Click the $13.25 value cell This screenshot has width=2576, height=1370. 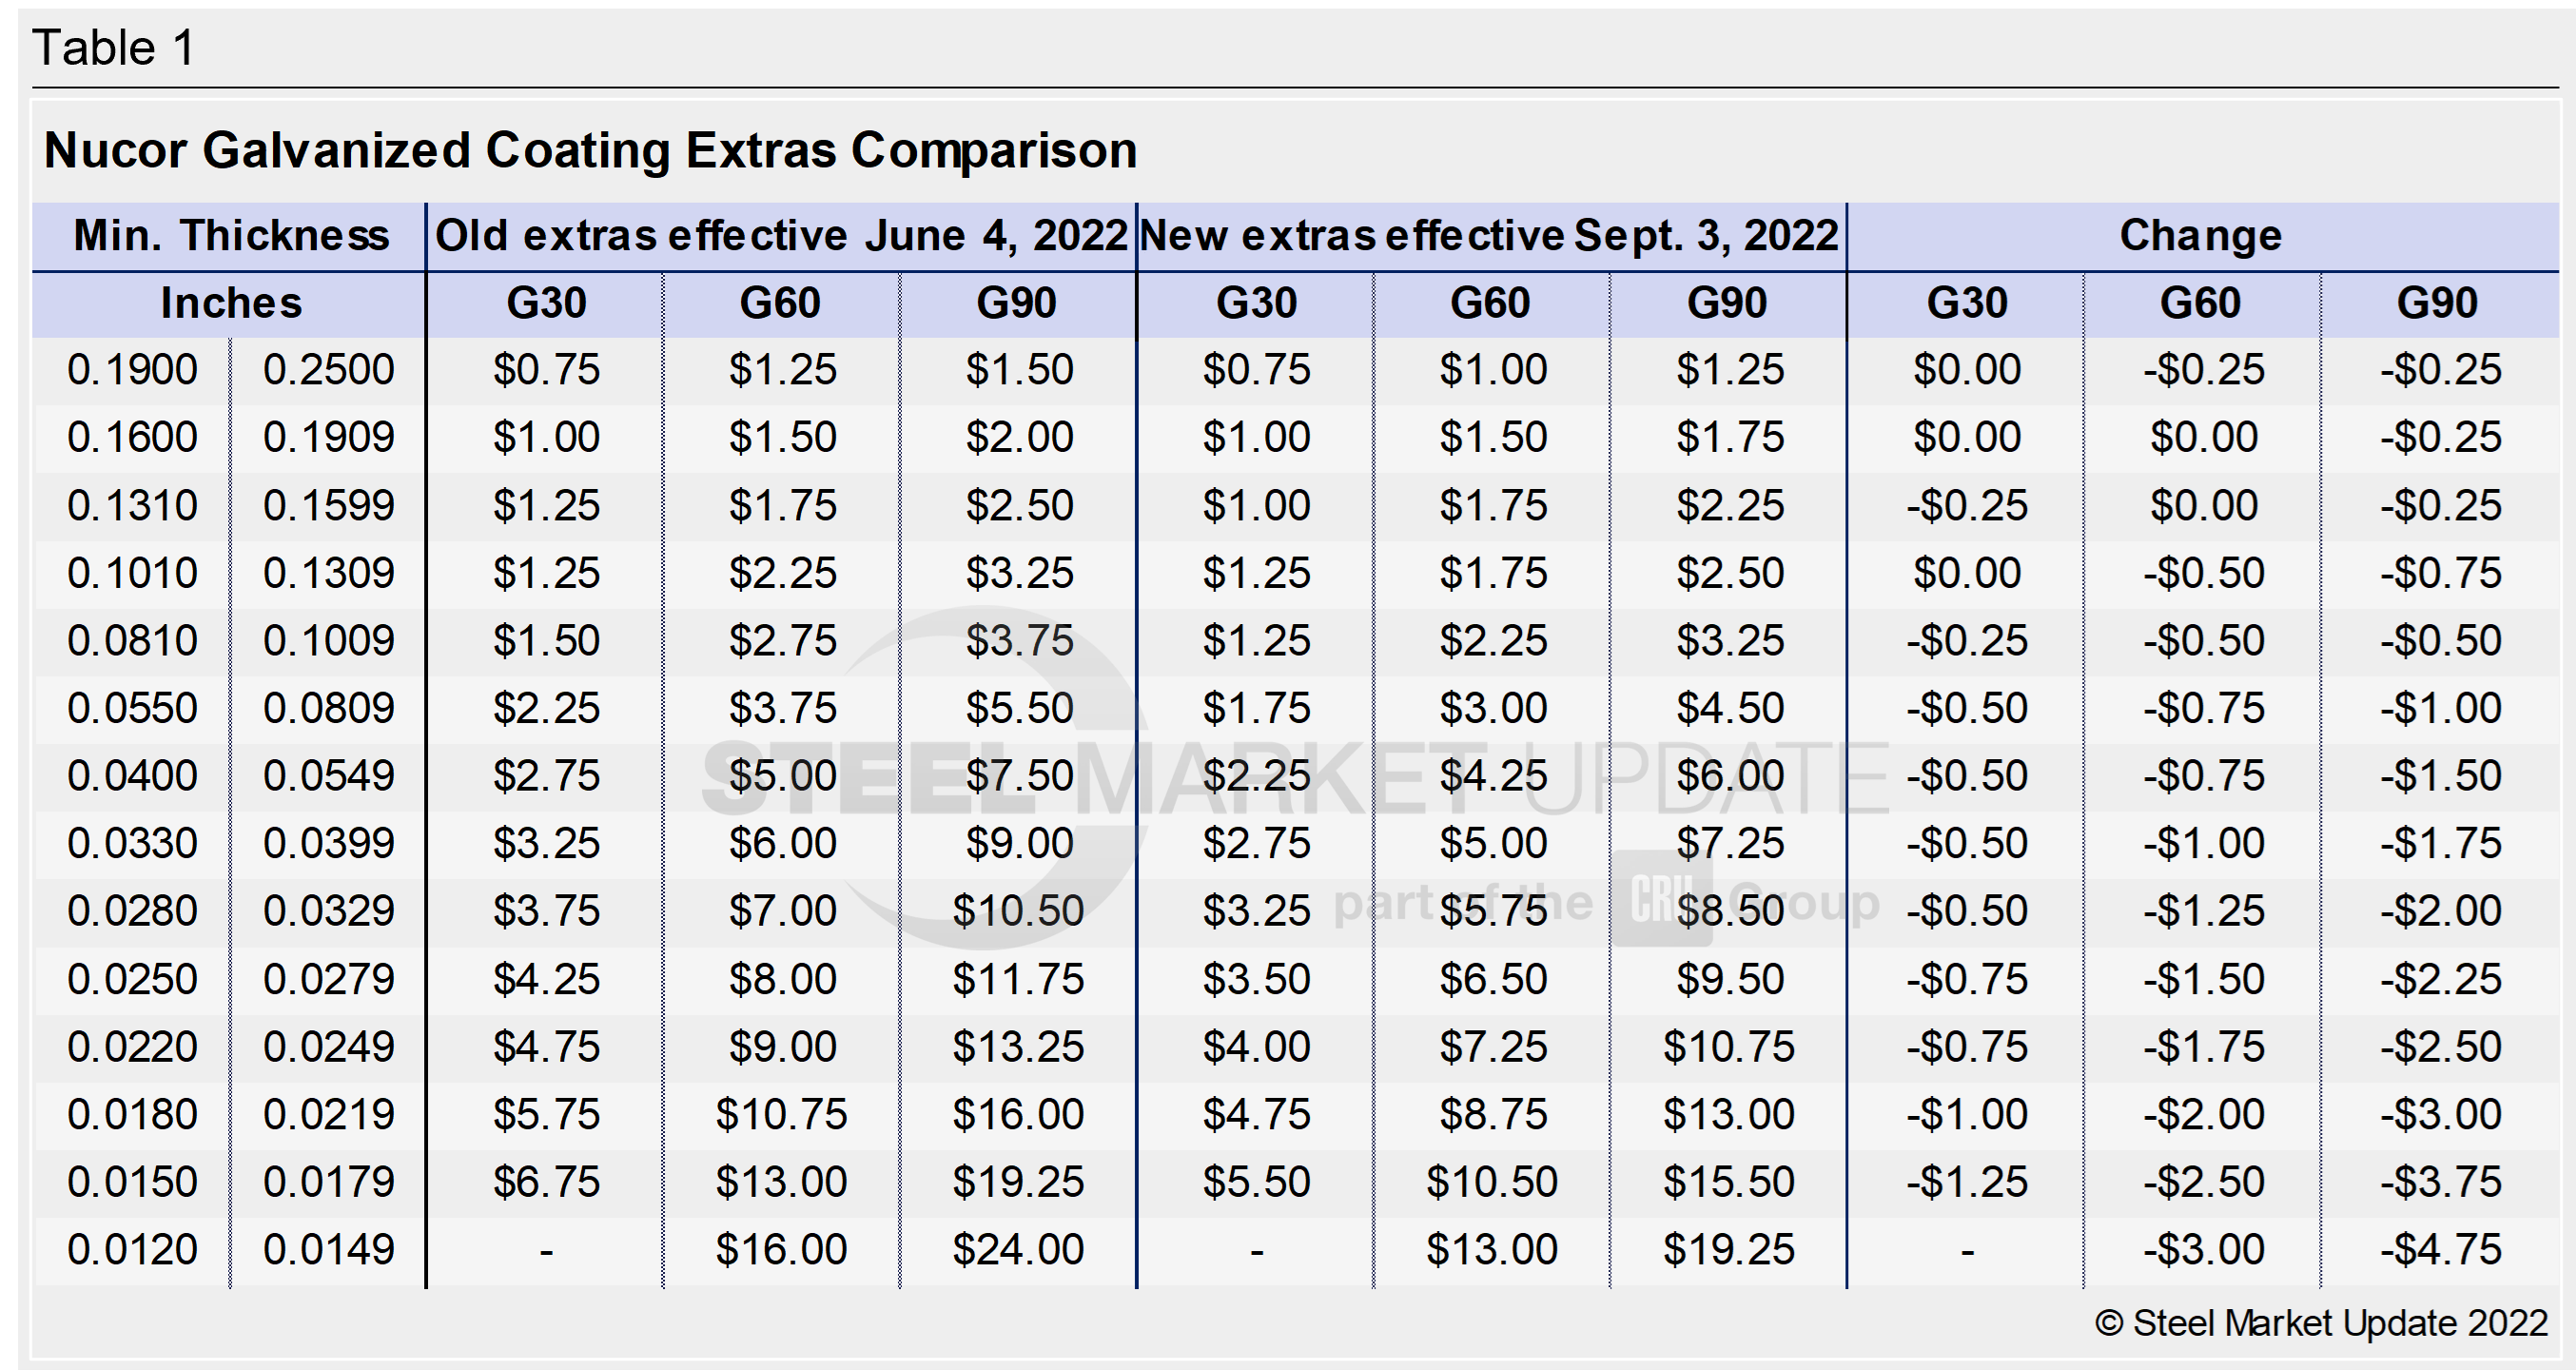[1018, 1047]
